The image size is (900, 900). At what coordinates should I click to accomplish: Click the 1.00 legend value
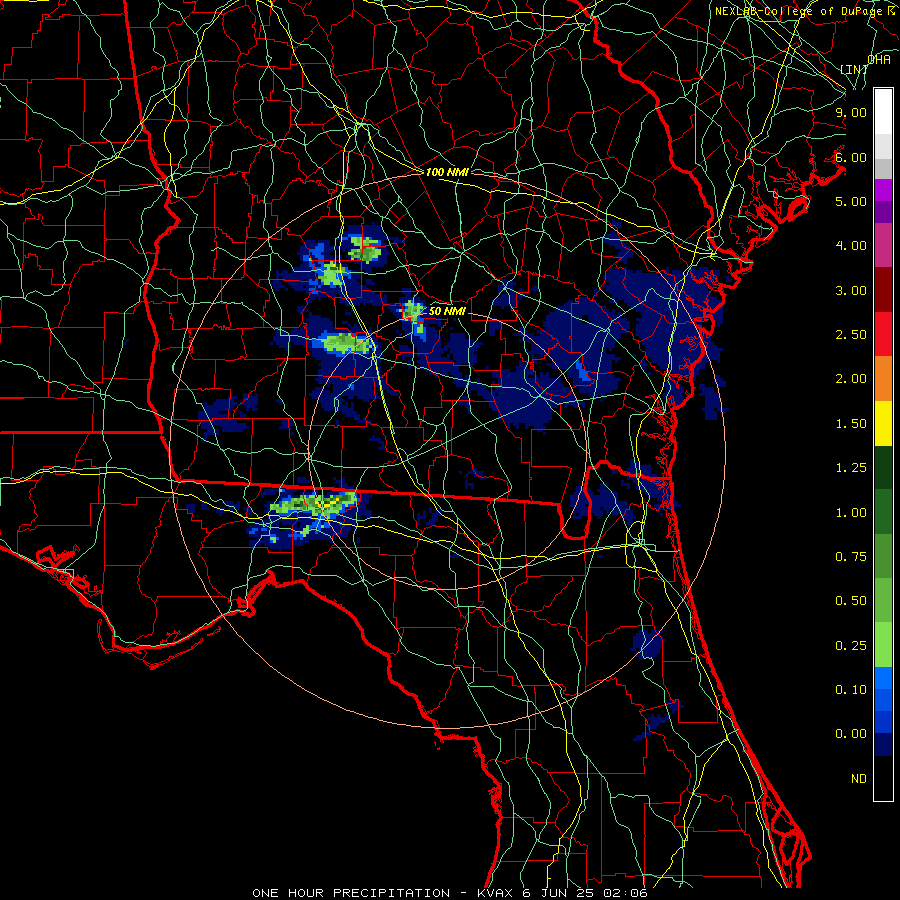click(x=851, y=513)
